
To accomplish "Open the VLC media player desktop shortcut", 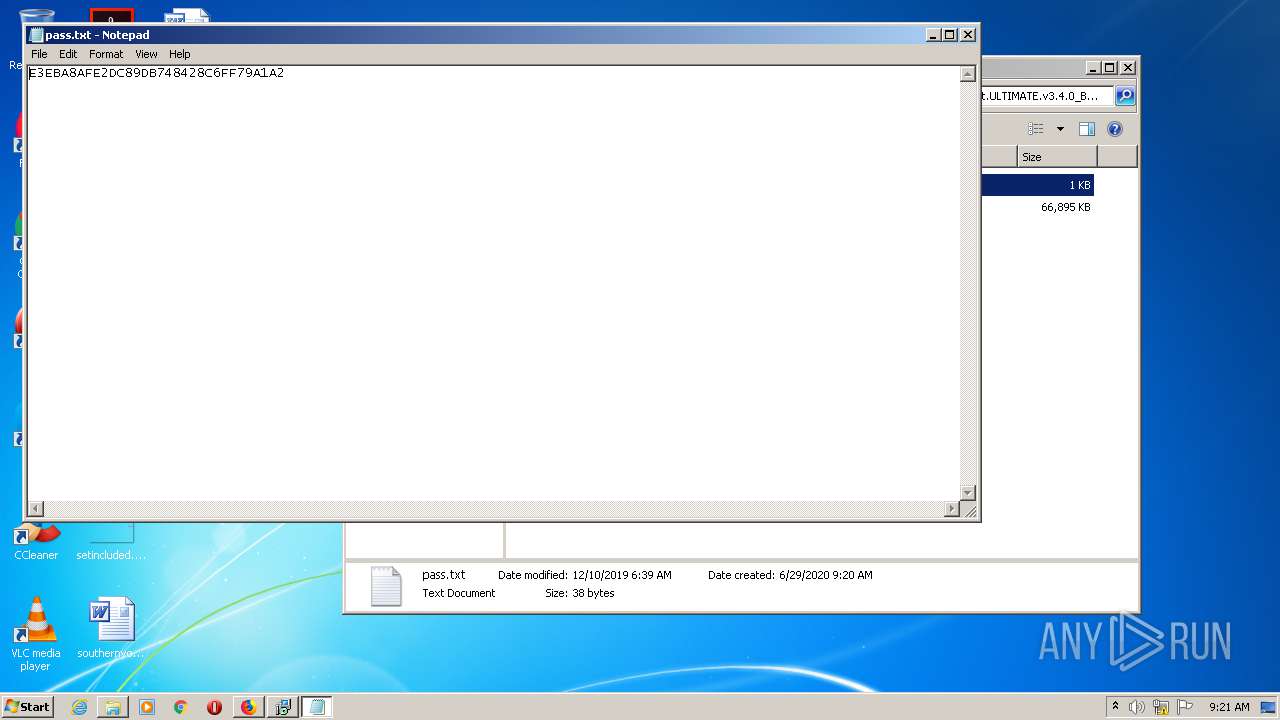I will coord(36,634).
